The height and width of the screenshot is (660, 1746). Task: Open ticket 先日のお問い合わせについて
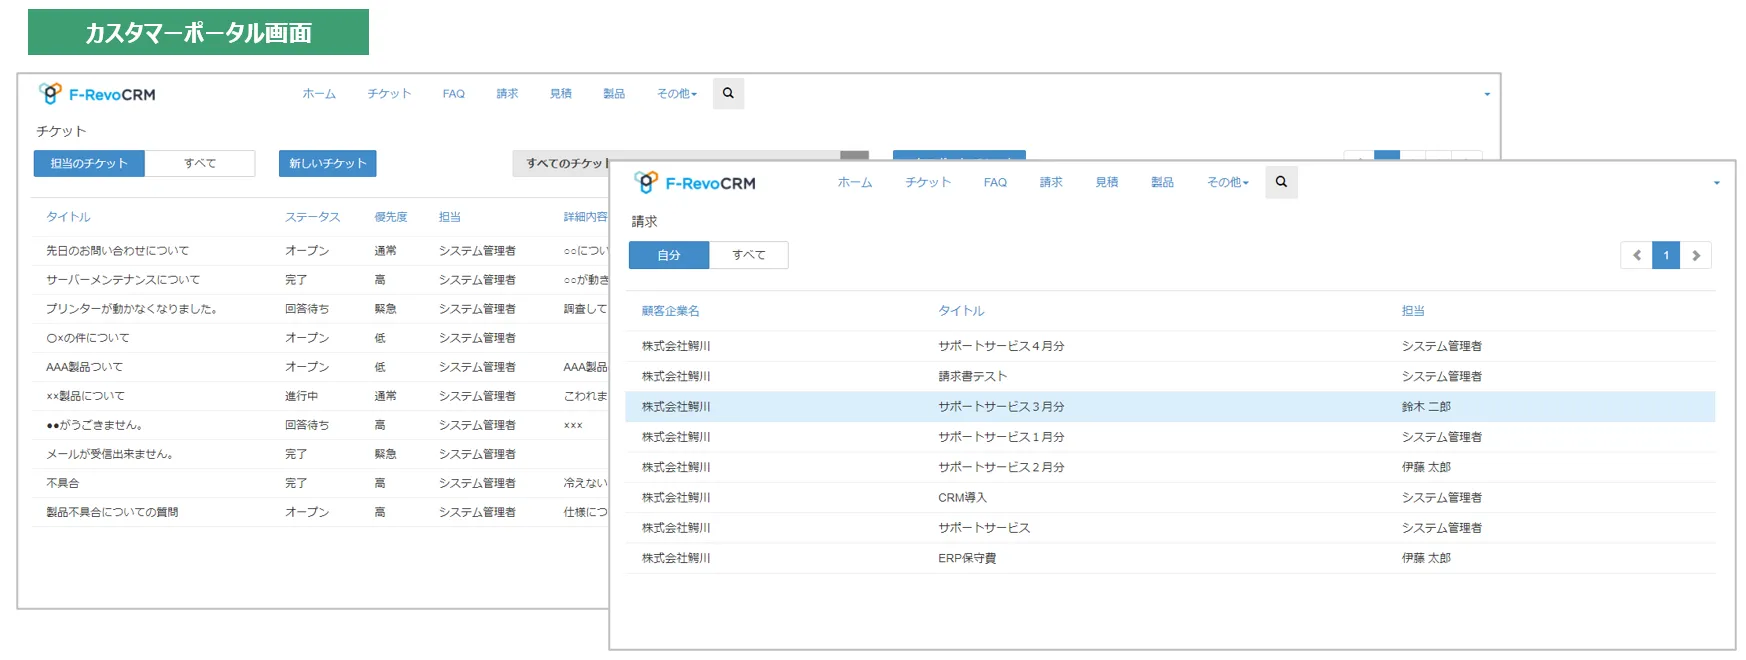[117, 251]
